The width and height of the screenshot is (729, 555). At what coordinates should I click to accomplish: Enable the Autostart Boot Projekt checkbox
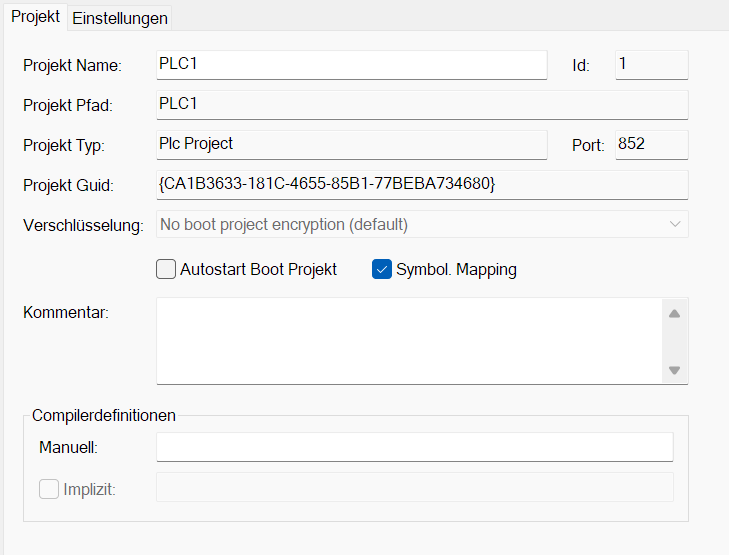click(167, 269)
